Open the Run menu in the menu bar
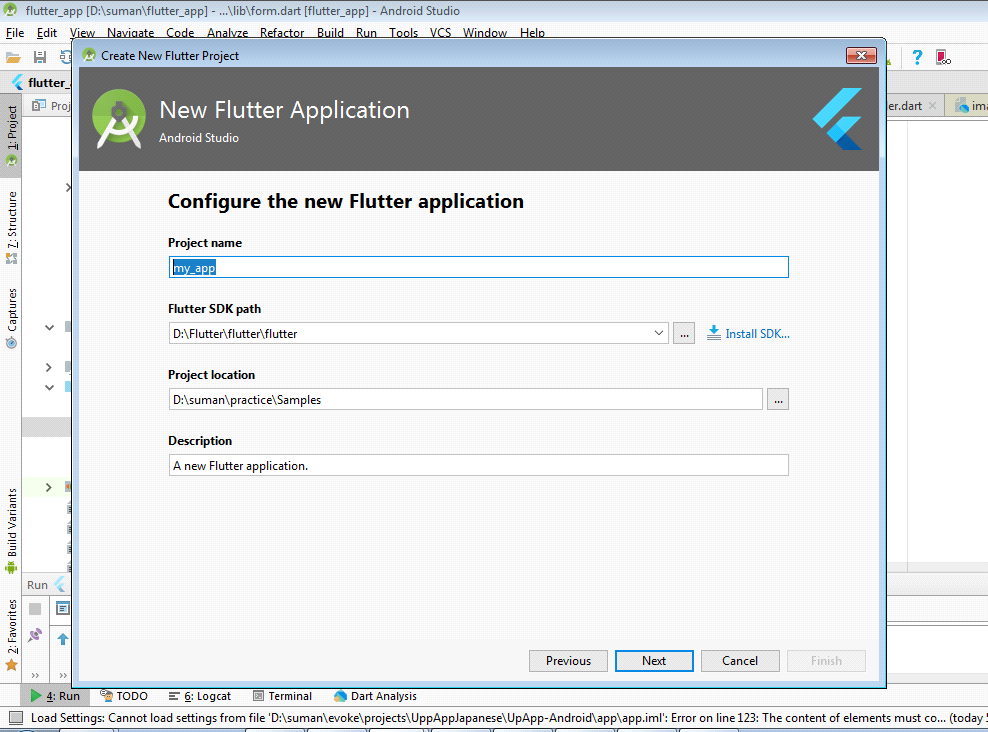Viewport: 988px width, 732px height. [366, 33]
